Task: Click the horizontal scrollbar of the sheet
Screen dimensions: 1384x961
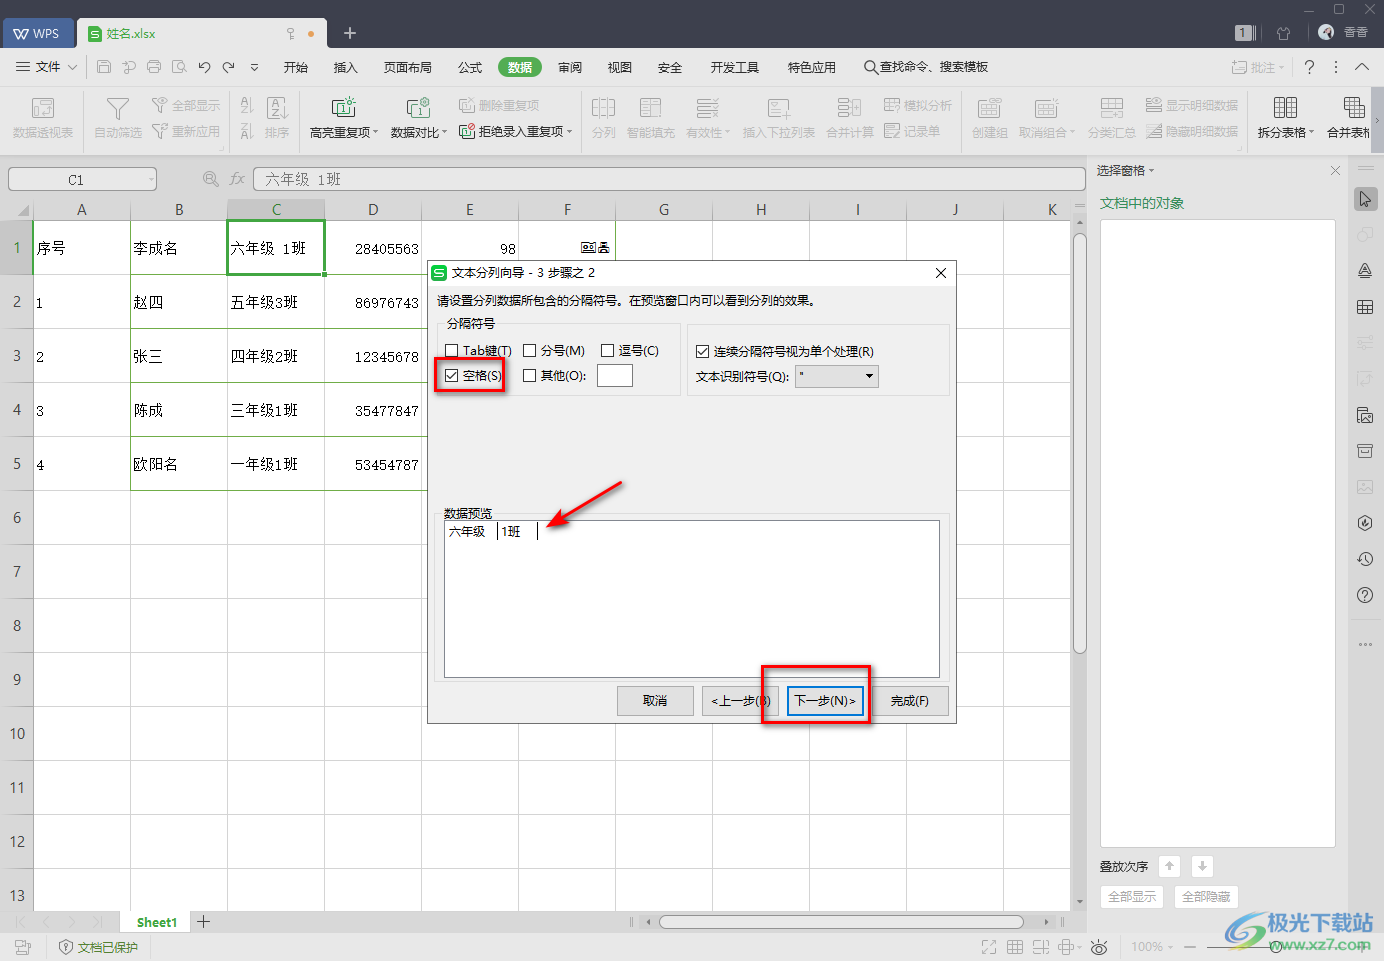Action: click(841, 922)
